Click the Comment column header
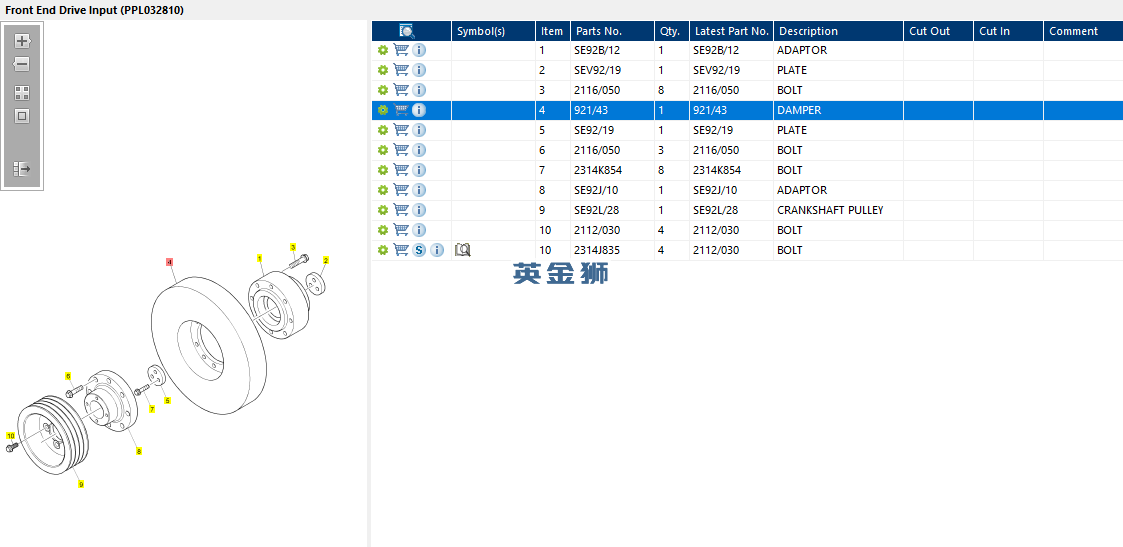The width and height of the screenshot is (1123, 547). coord(1083,31)
